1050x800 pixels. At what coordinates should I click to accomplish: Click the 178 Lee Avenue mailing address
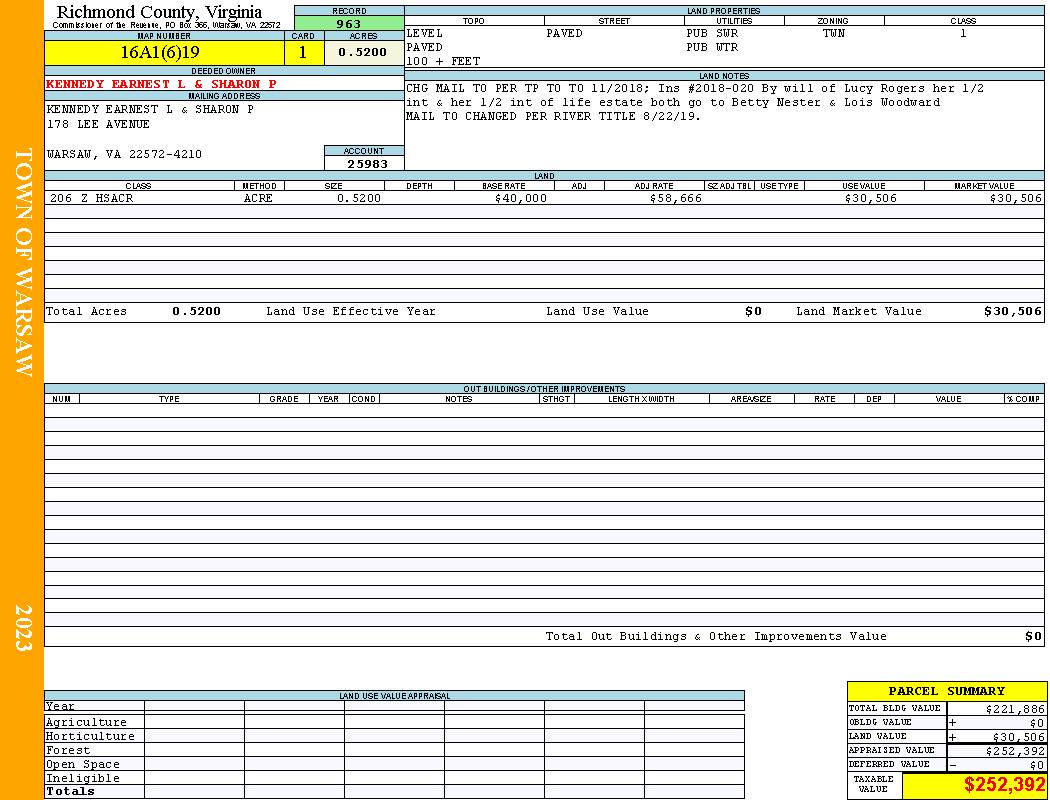(98, 125)
